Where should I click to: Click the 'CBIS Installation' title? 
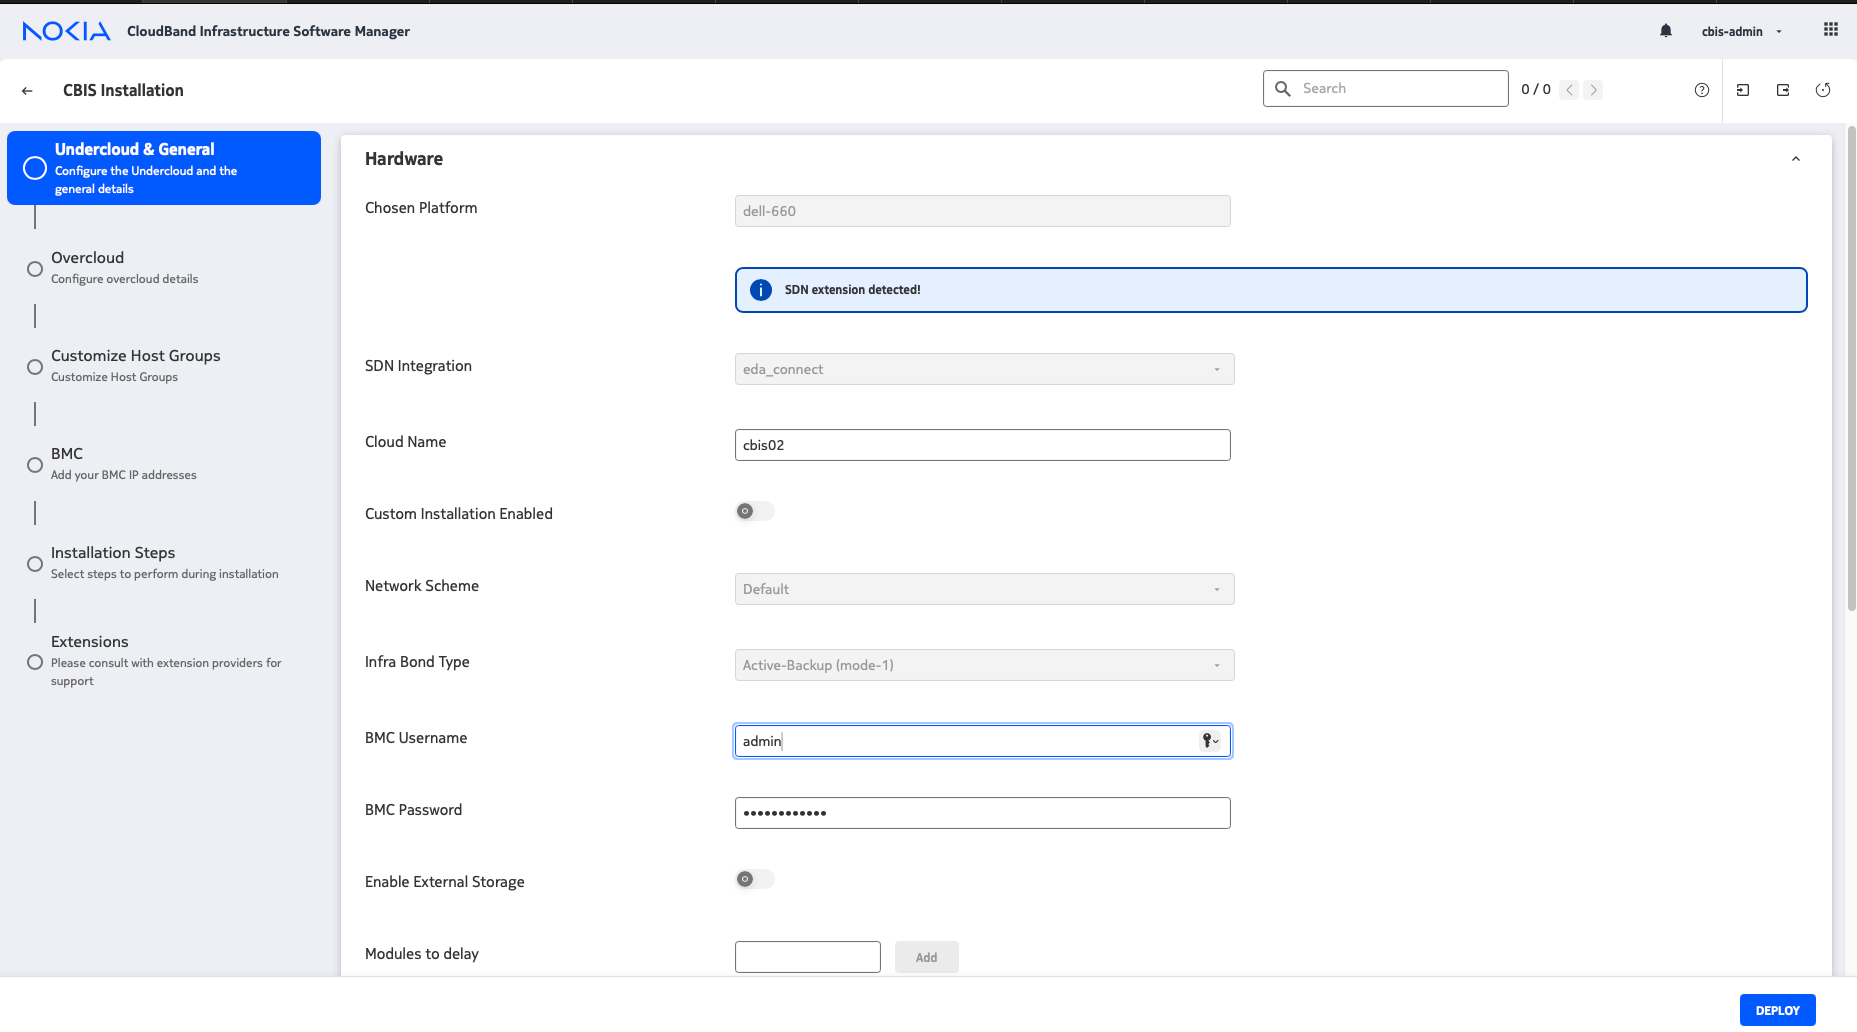(x=123, y=90)
